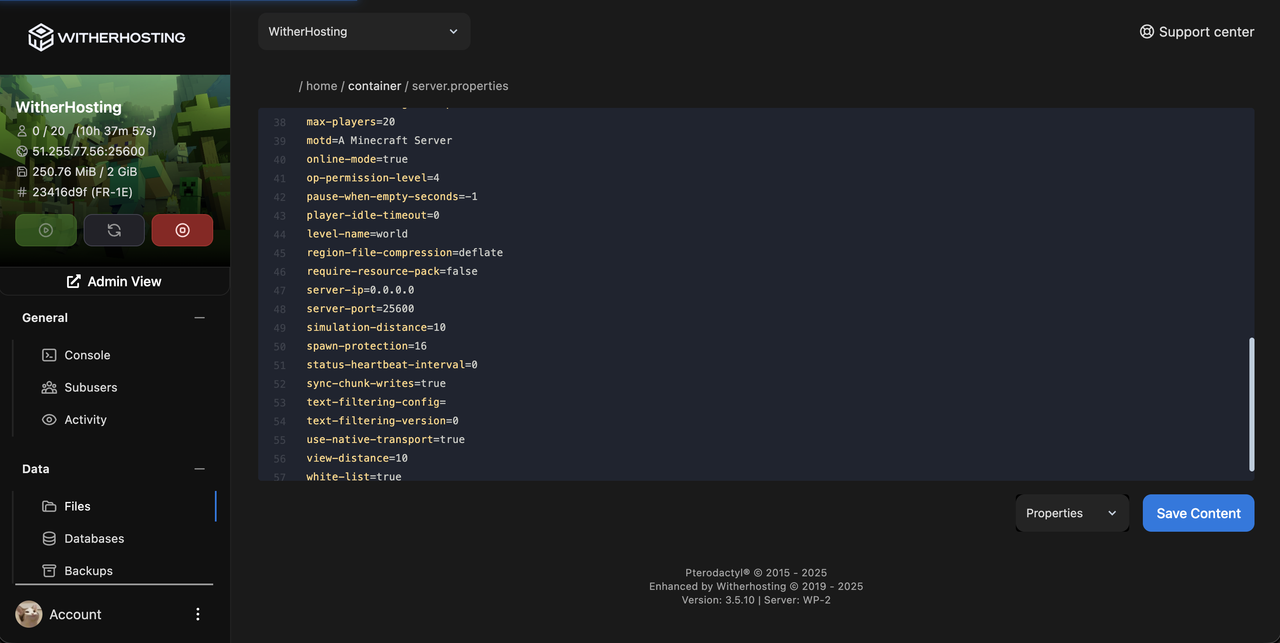
Task: Restart the server with the refresh button
Action: tap(114, 230)
